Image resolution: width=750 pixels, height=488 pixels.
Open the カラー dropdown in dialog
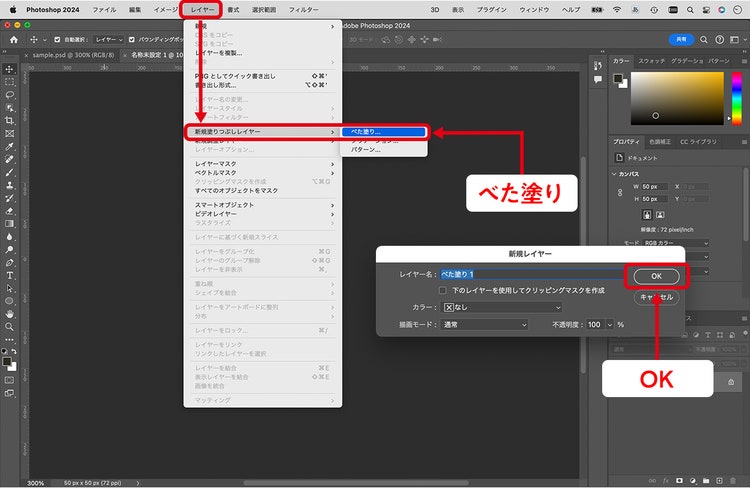coord(501,307)
